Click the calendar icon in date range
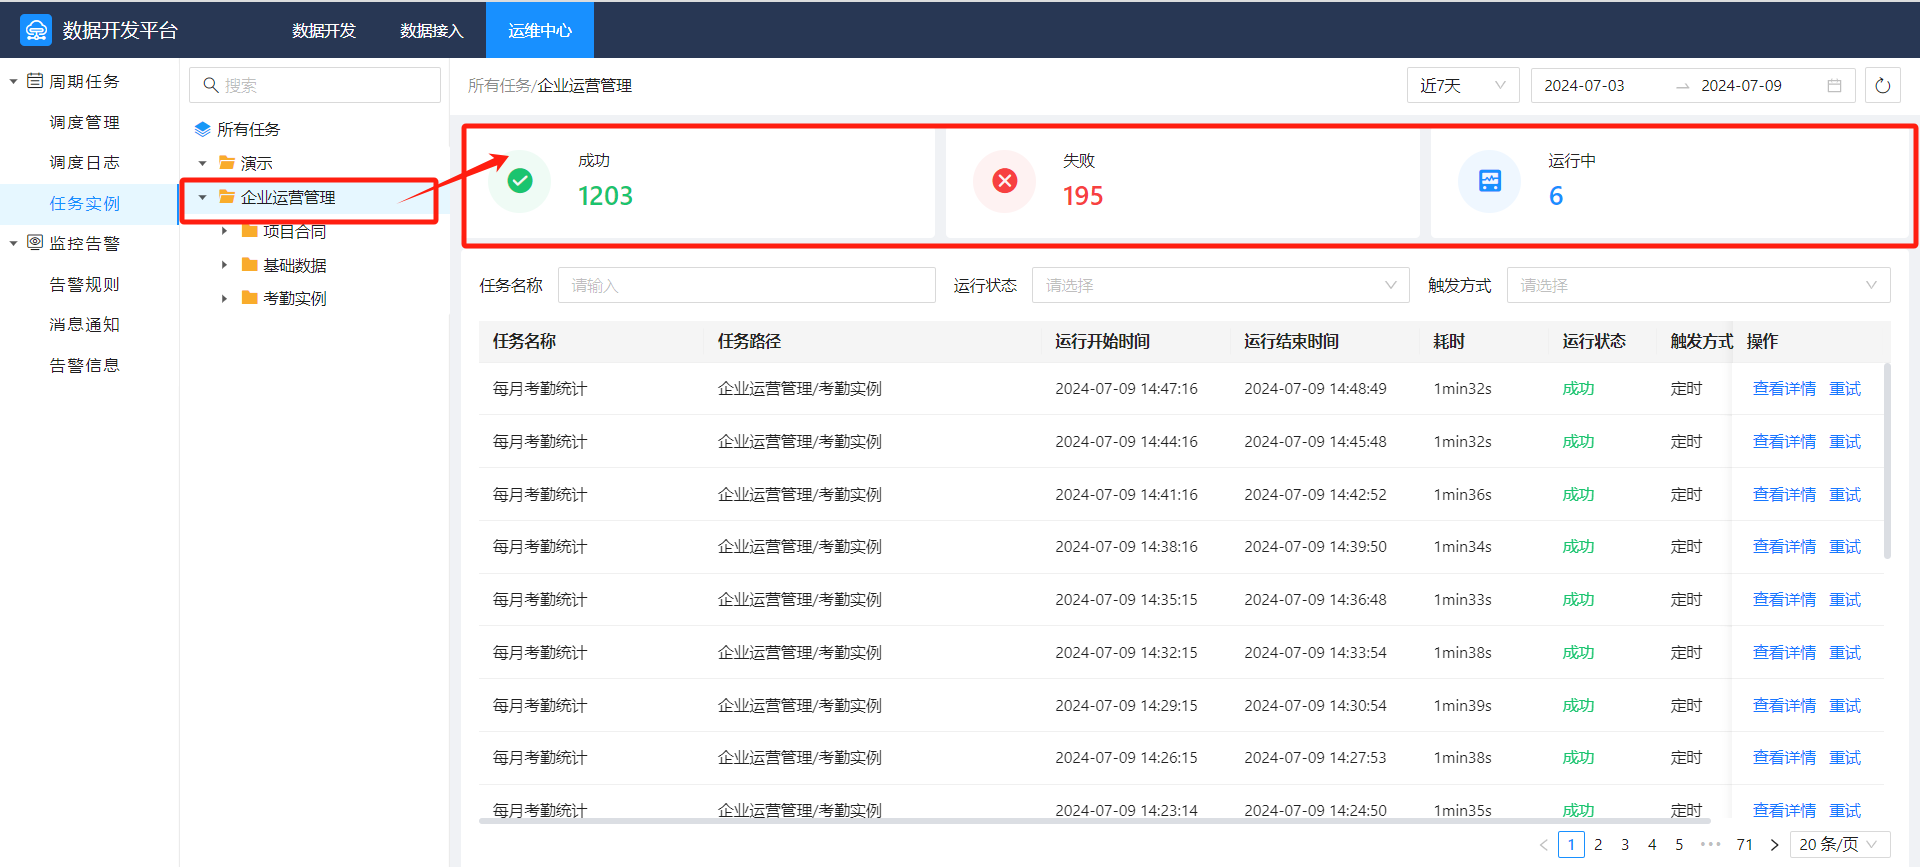 pos(1834,86)
